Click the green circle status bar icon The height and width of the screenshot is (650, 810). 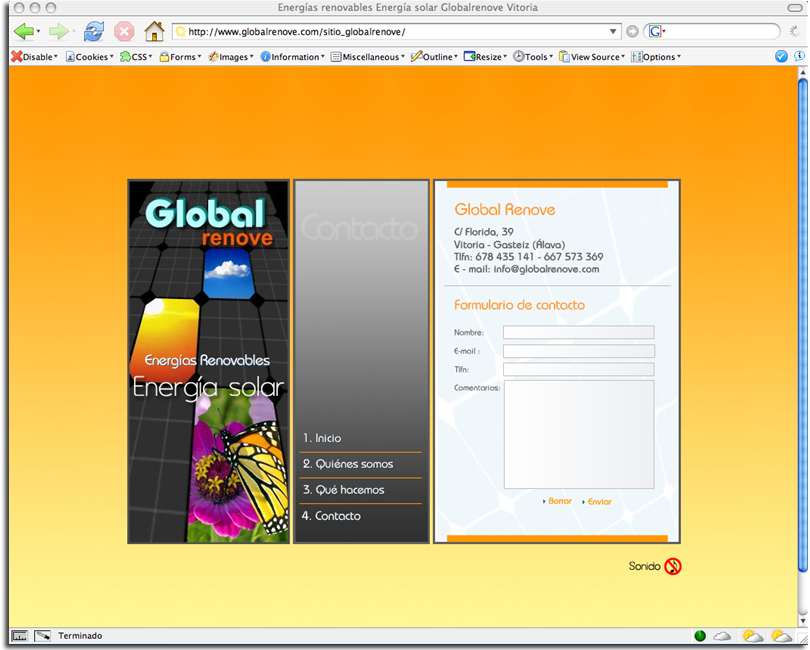pyautogui.click(x=700, y=636)
